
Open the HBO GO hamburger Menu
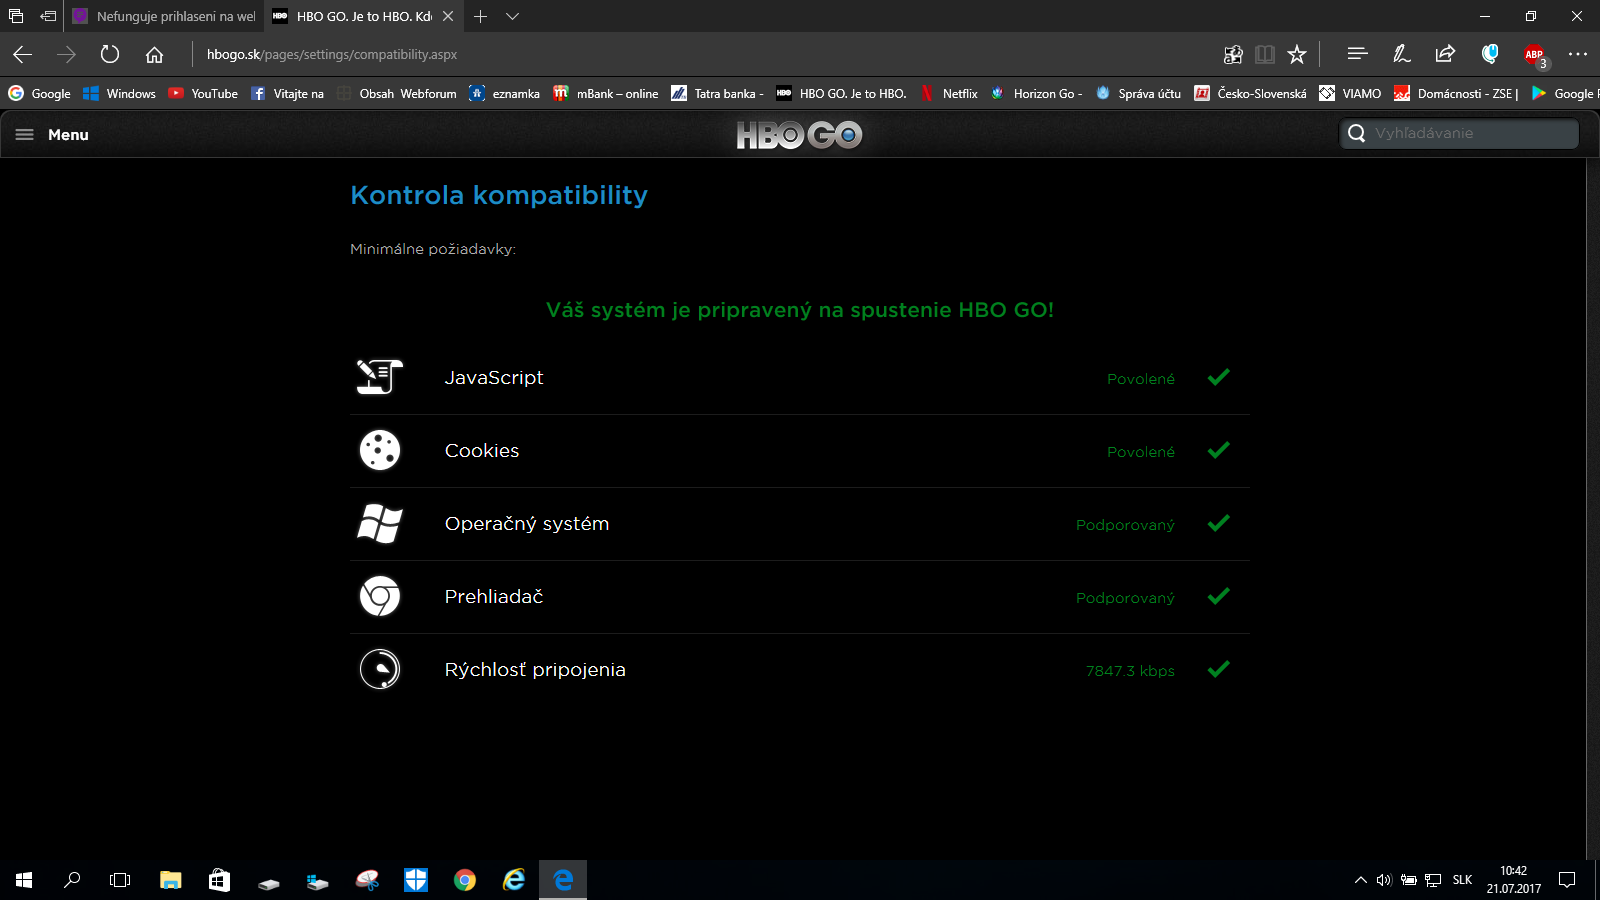[52, 134]
